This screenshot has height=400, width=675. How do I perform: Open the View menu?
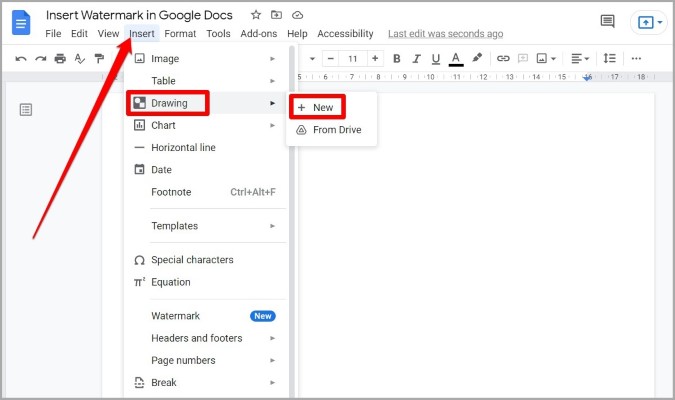[x=108, y=34]
